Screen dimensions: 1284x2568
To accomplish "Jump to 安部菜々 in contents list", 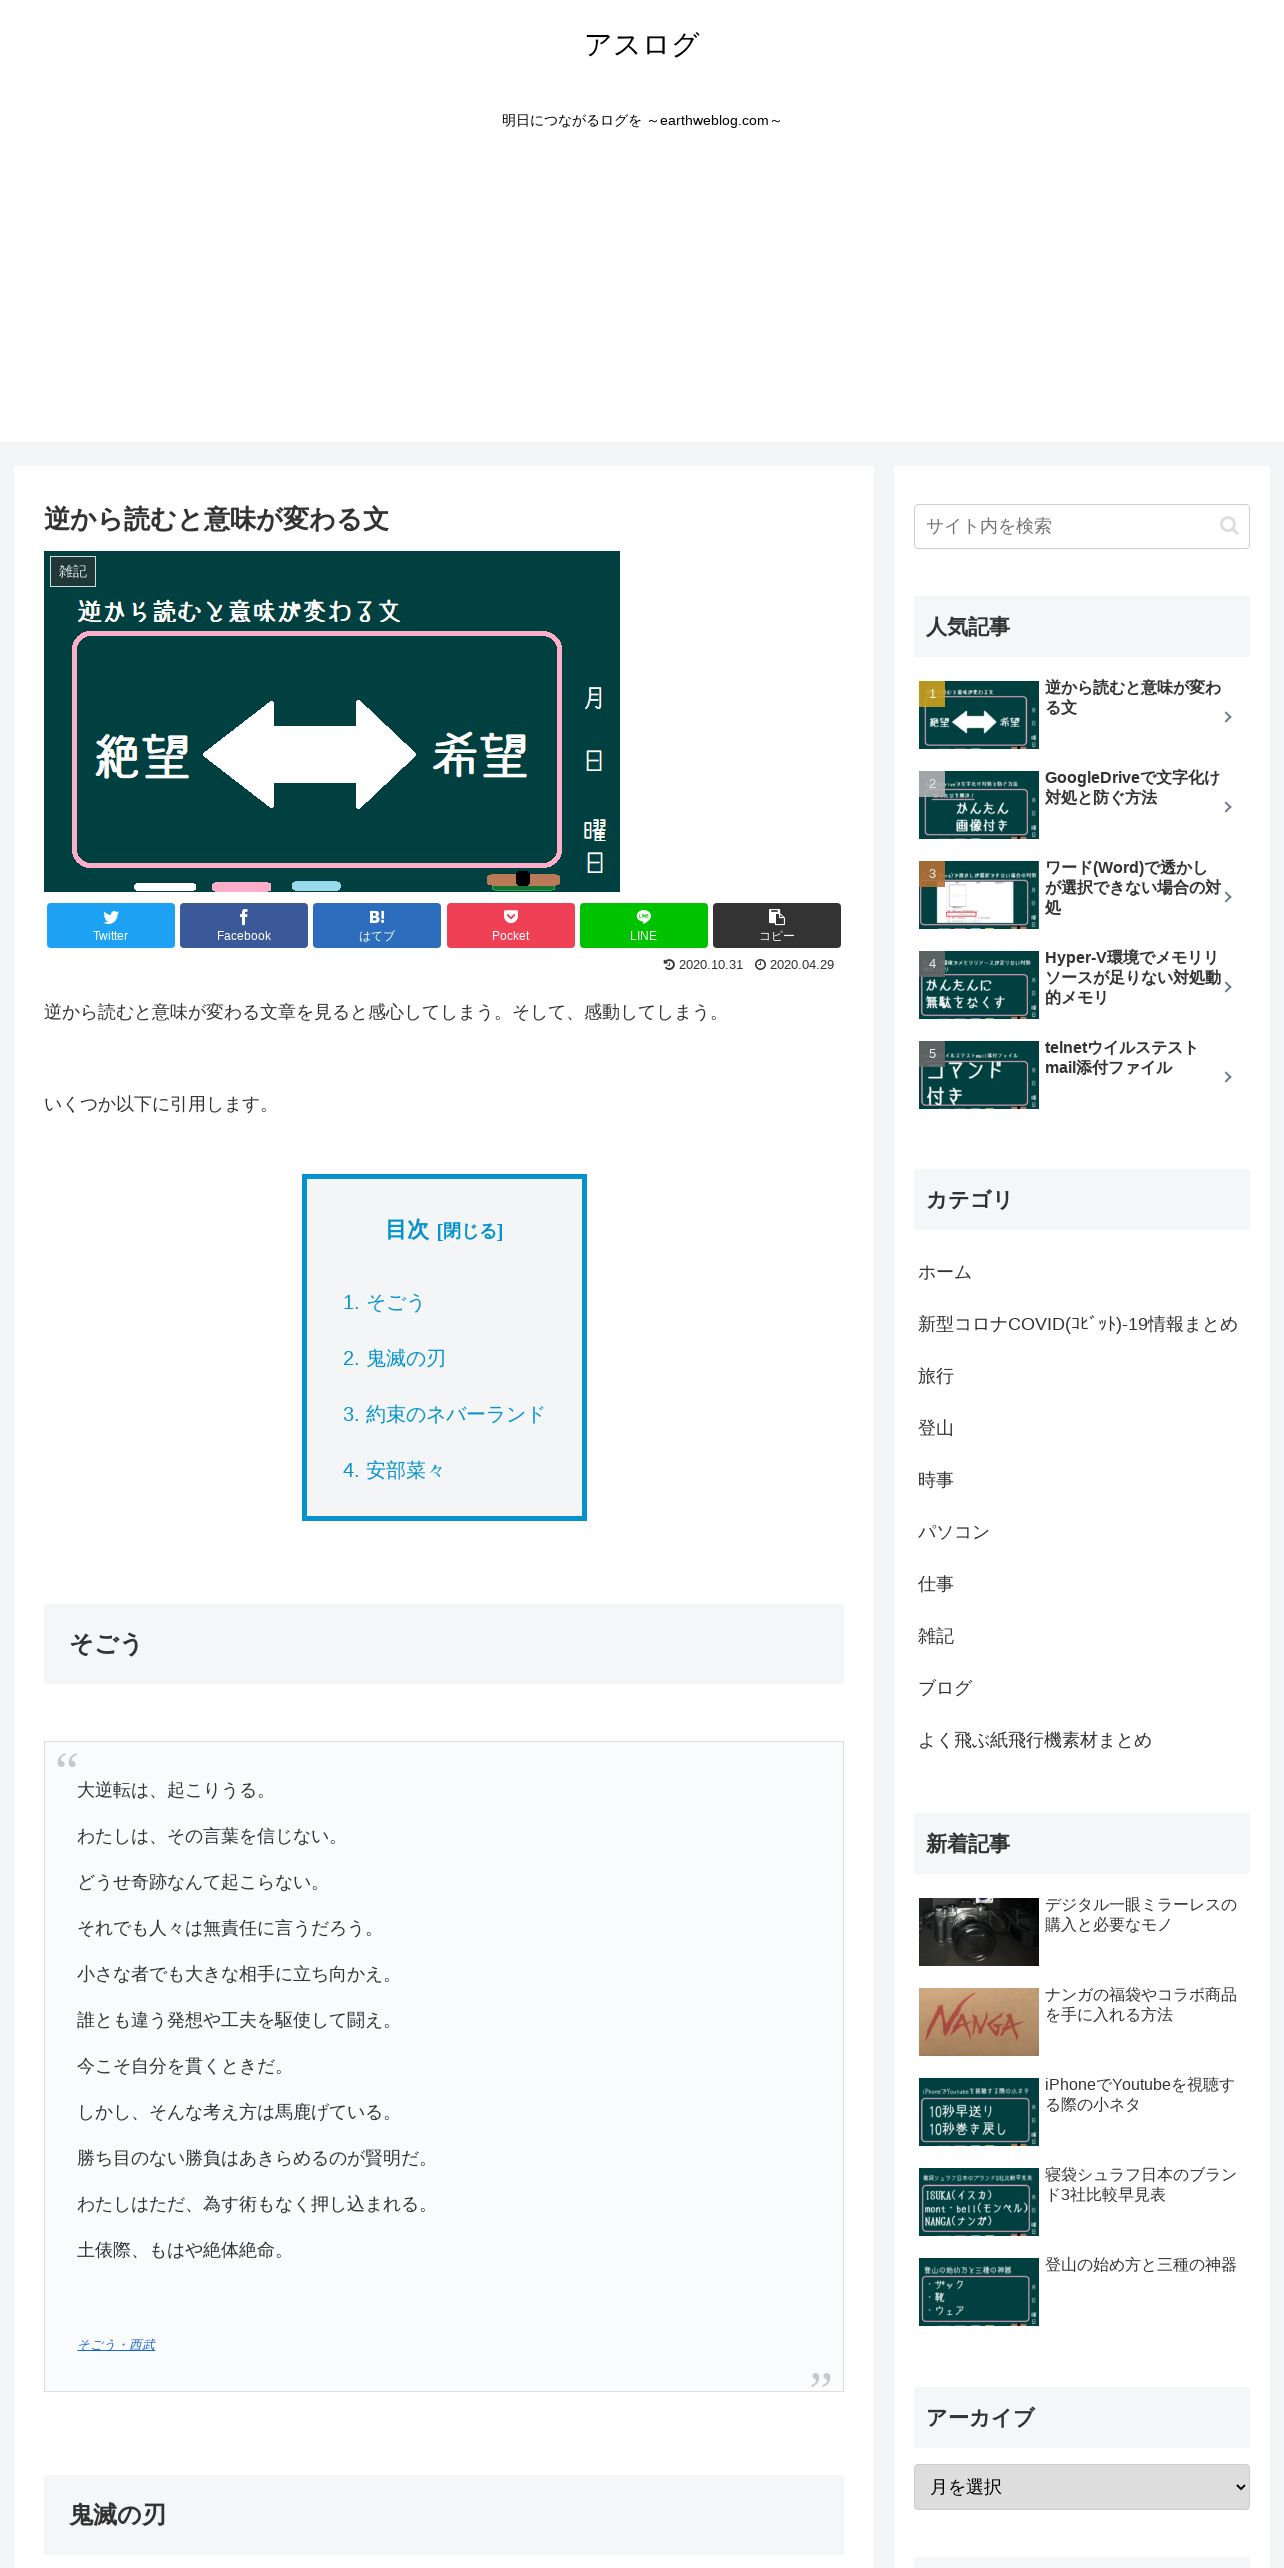I will tap(393, 1470).
